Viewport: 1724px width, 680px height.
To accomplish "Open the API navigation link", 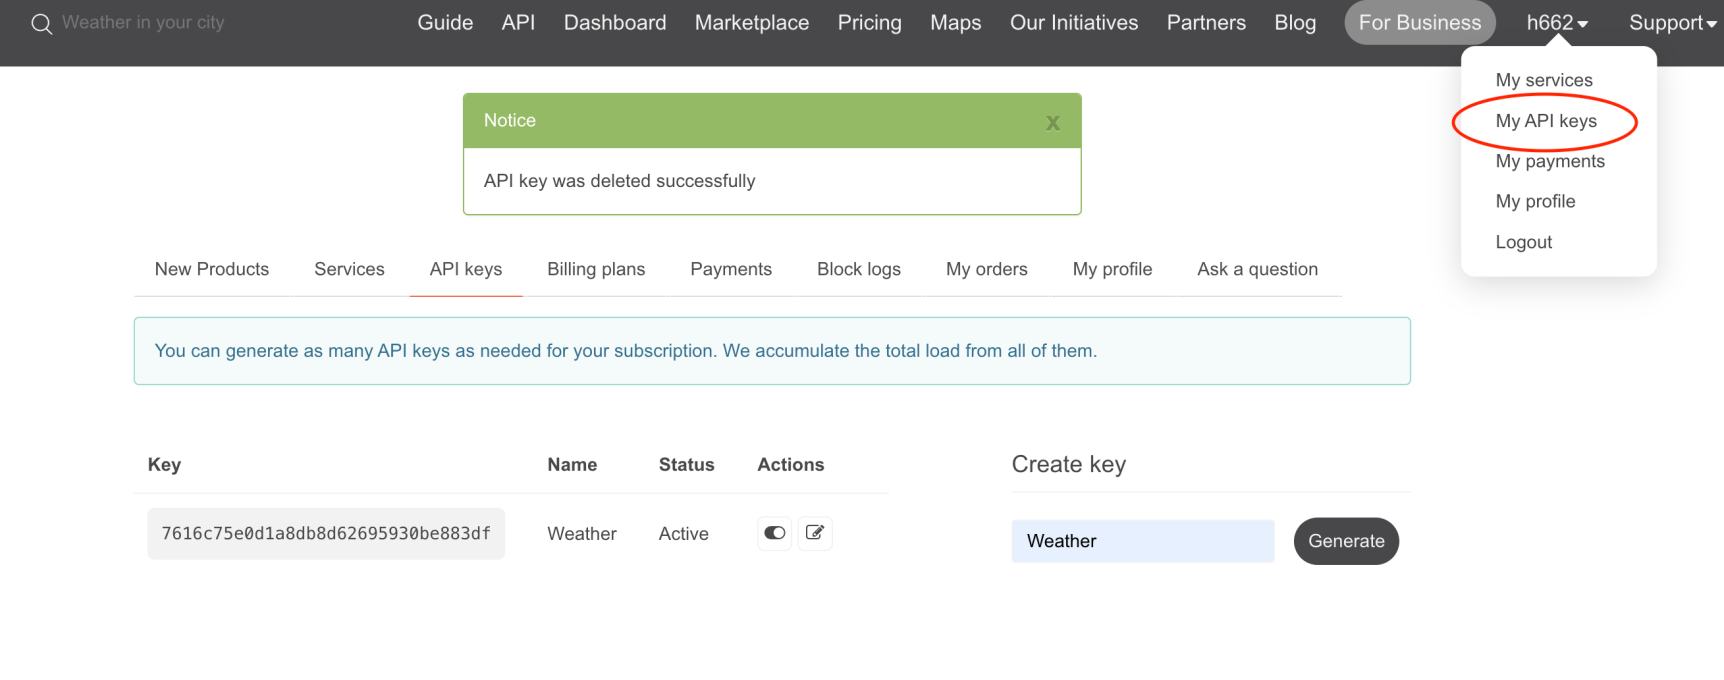I will click(518, 23).
